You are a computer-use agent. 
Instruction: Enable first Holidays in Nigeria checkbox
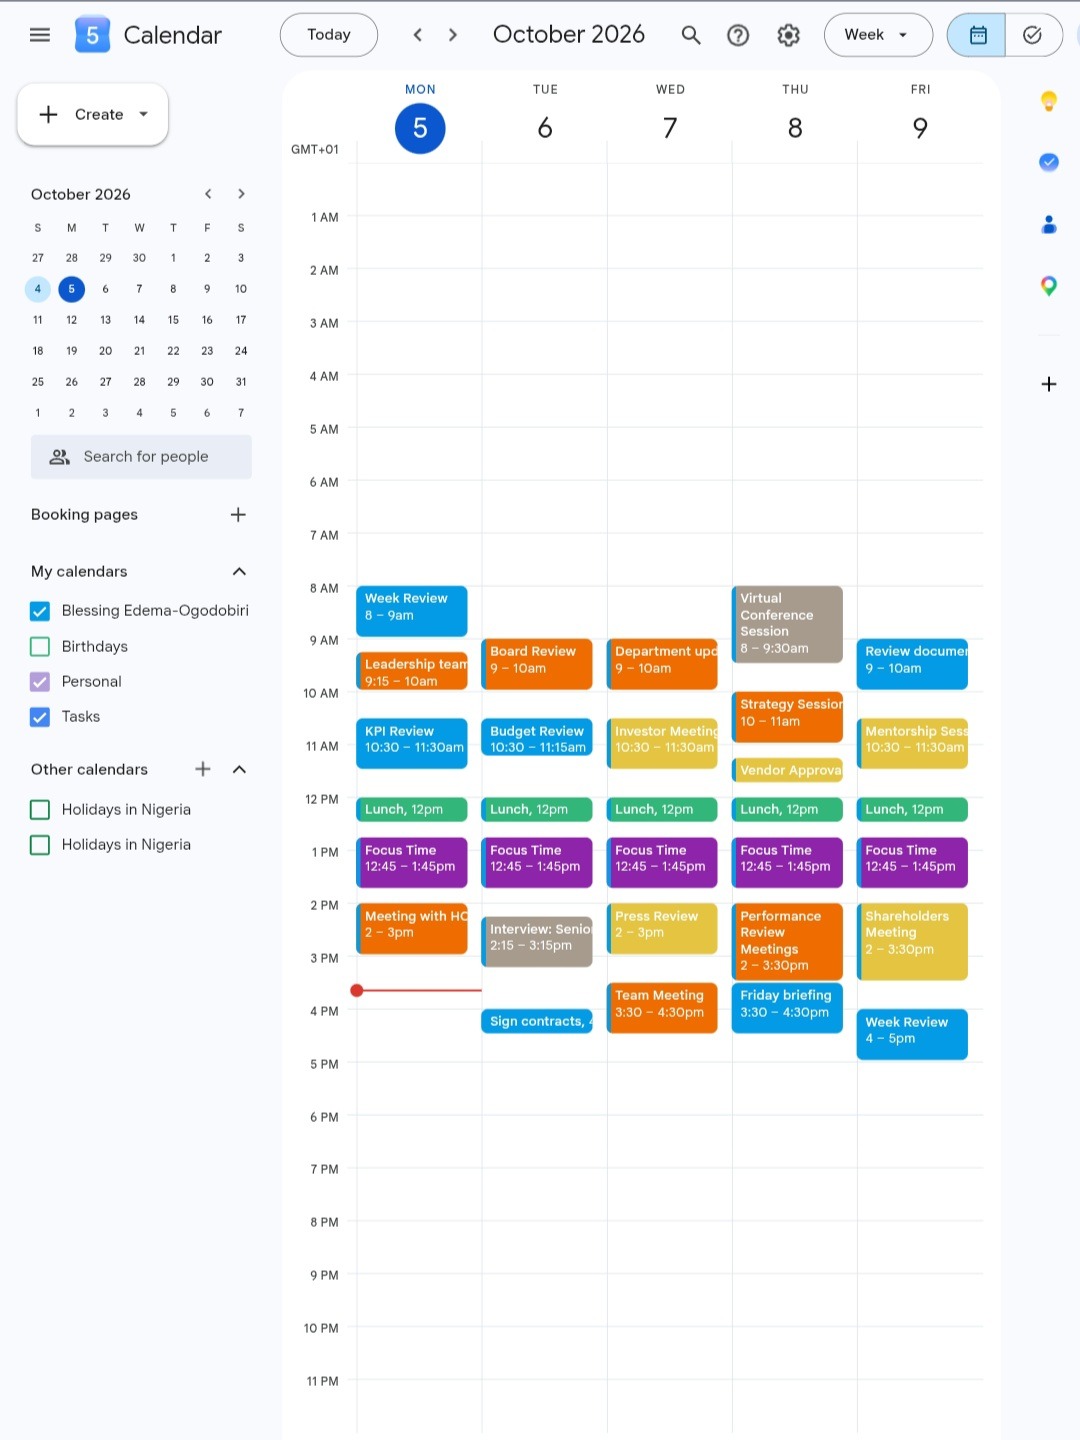pyautogui.click(x=40, y=810)
